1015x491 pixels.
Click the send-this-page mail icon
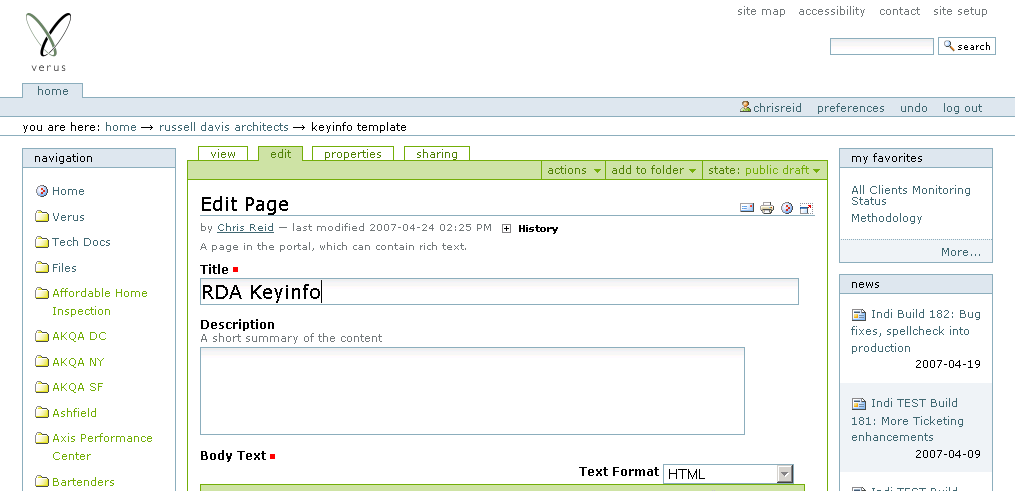point(746,208)
